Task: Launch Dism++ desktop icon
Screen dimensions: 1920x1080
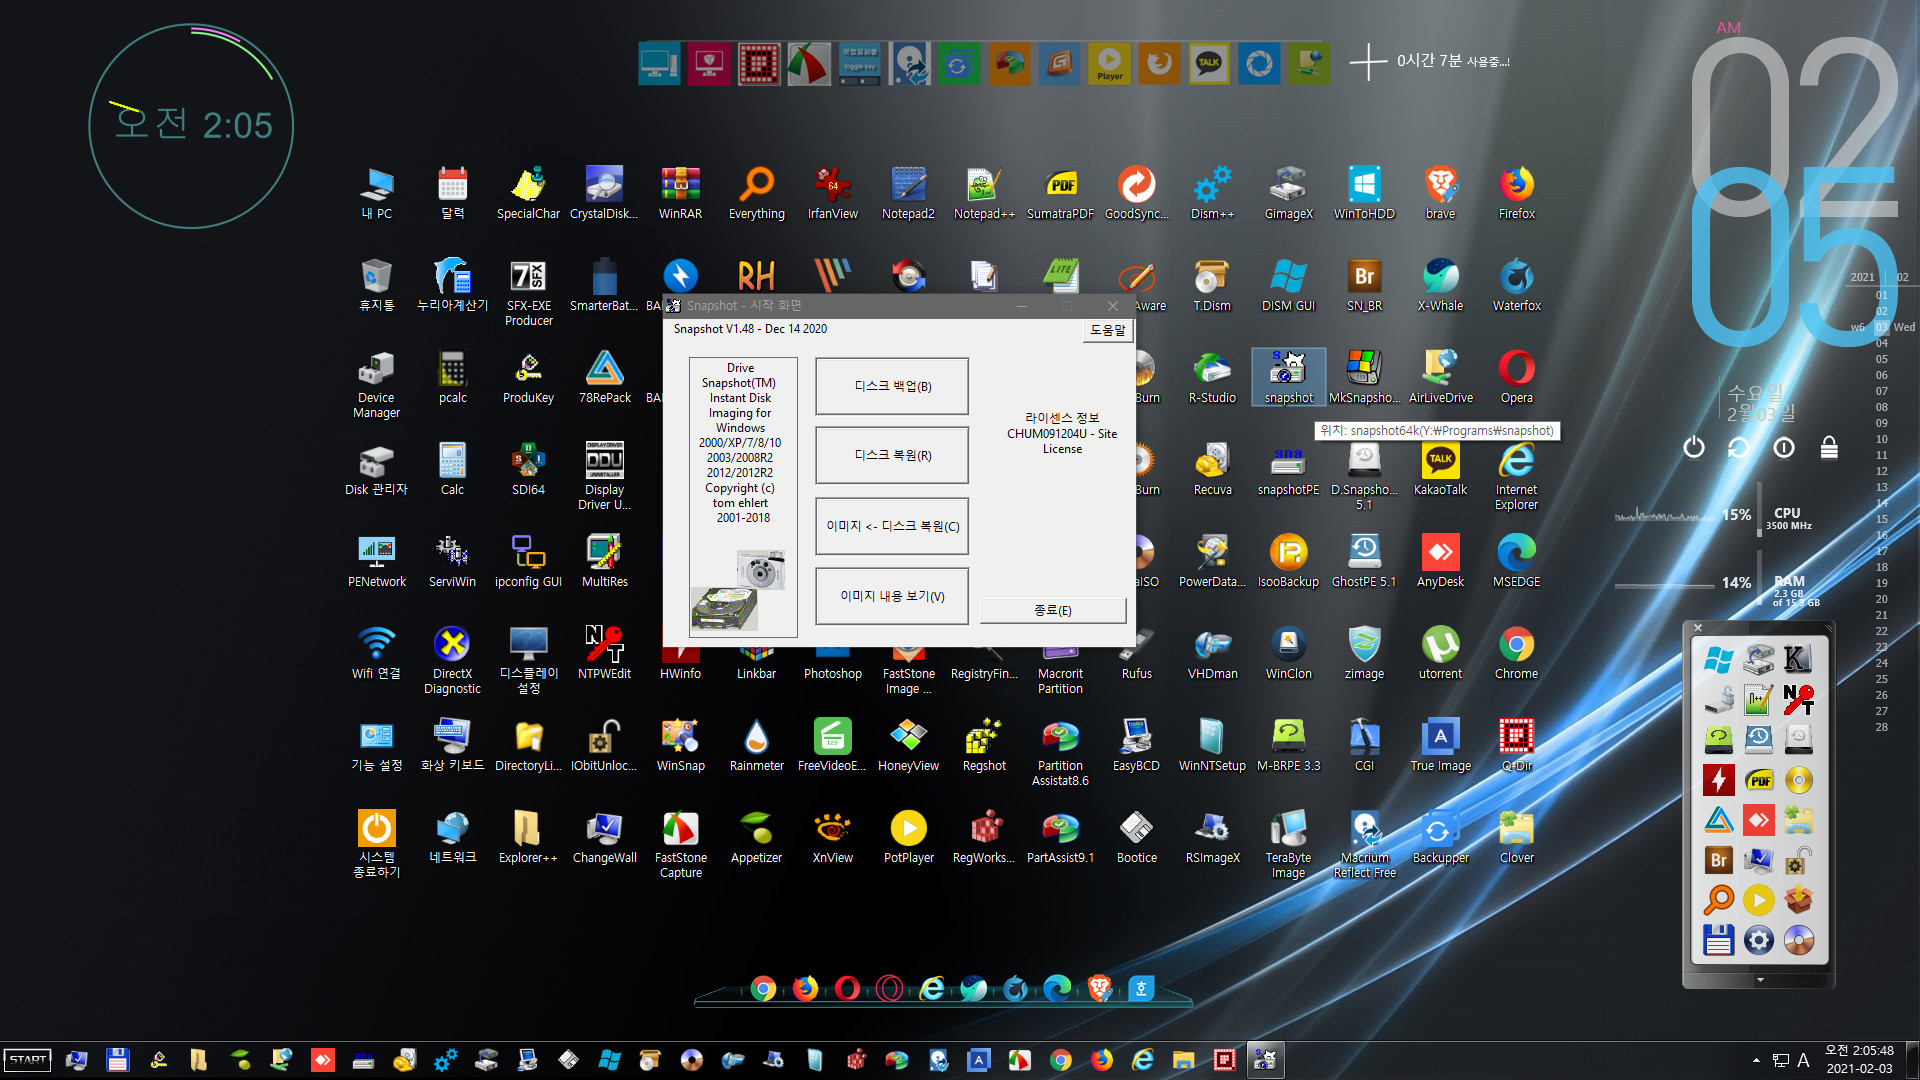Action: (1212, 193)
